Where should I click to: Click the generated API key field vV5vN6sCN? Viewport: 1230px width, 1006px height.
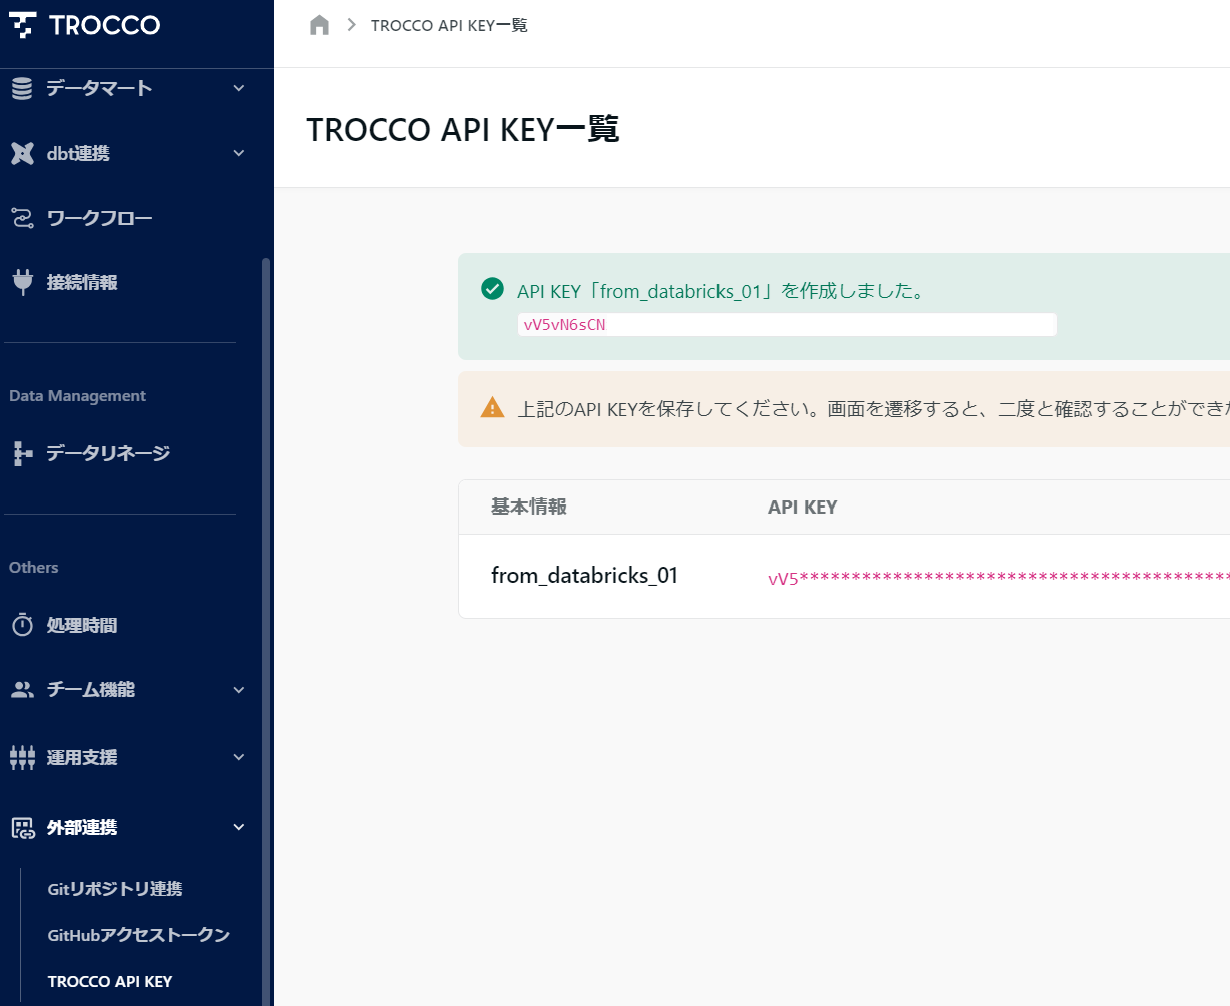[787, 324]
